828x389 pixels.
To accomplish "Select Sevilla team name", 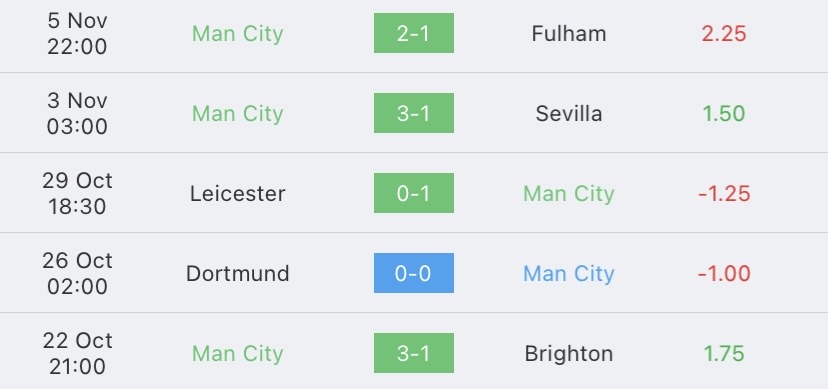I will tap(569, 113).
